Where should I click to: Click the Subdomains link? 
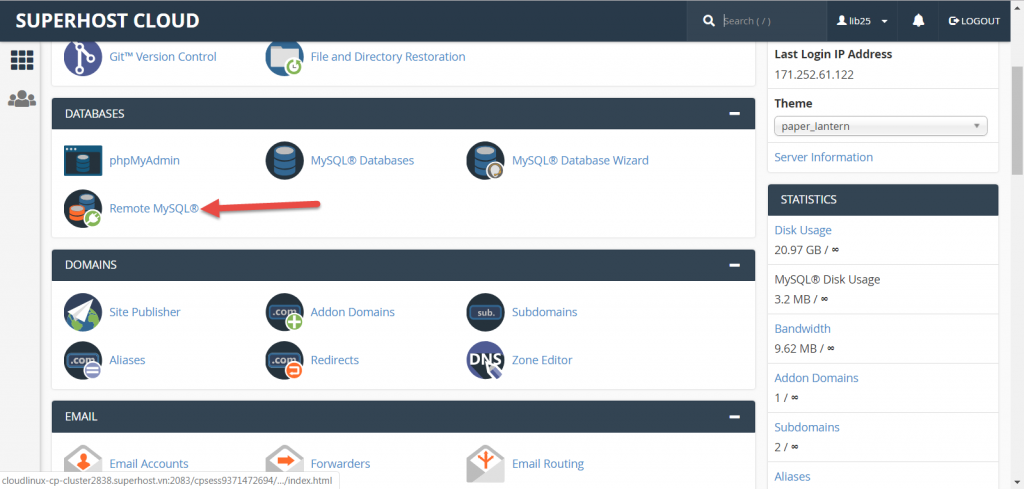click(544, 312)
